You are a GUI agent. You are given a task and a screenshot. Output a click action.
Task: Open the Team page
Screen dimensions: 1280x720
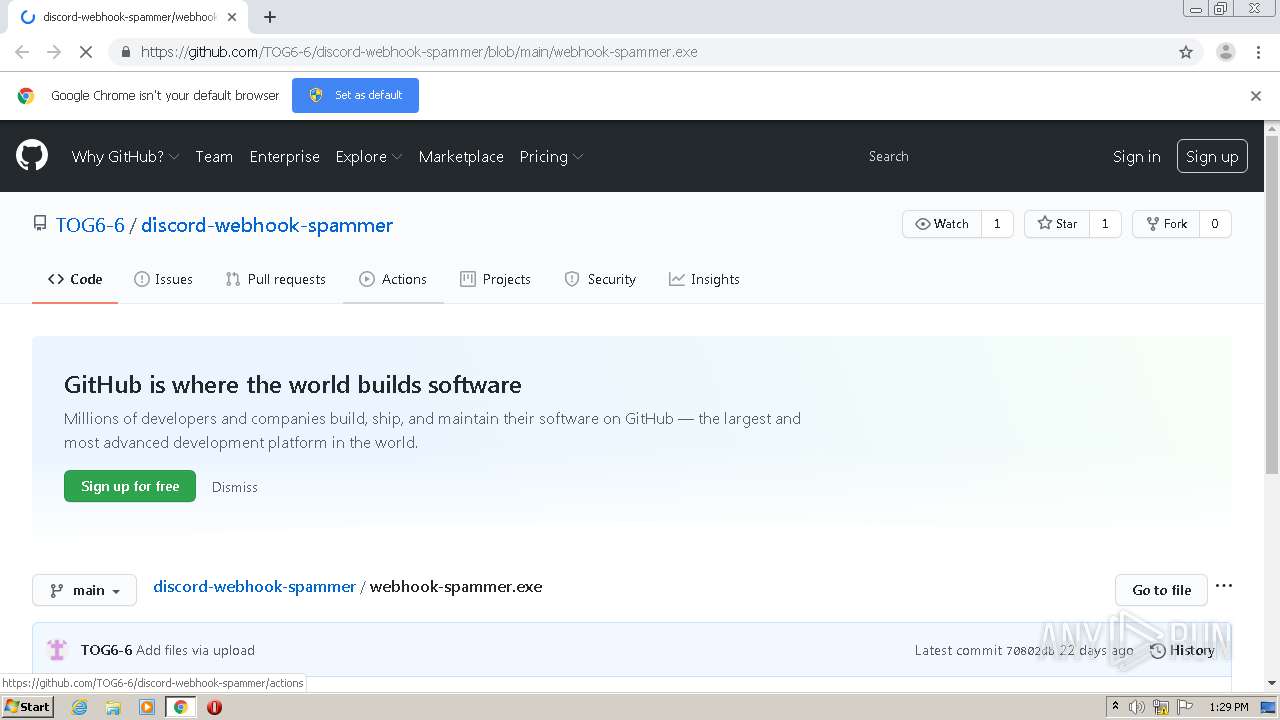[214, 156]
